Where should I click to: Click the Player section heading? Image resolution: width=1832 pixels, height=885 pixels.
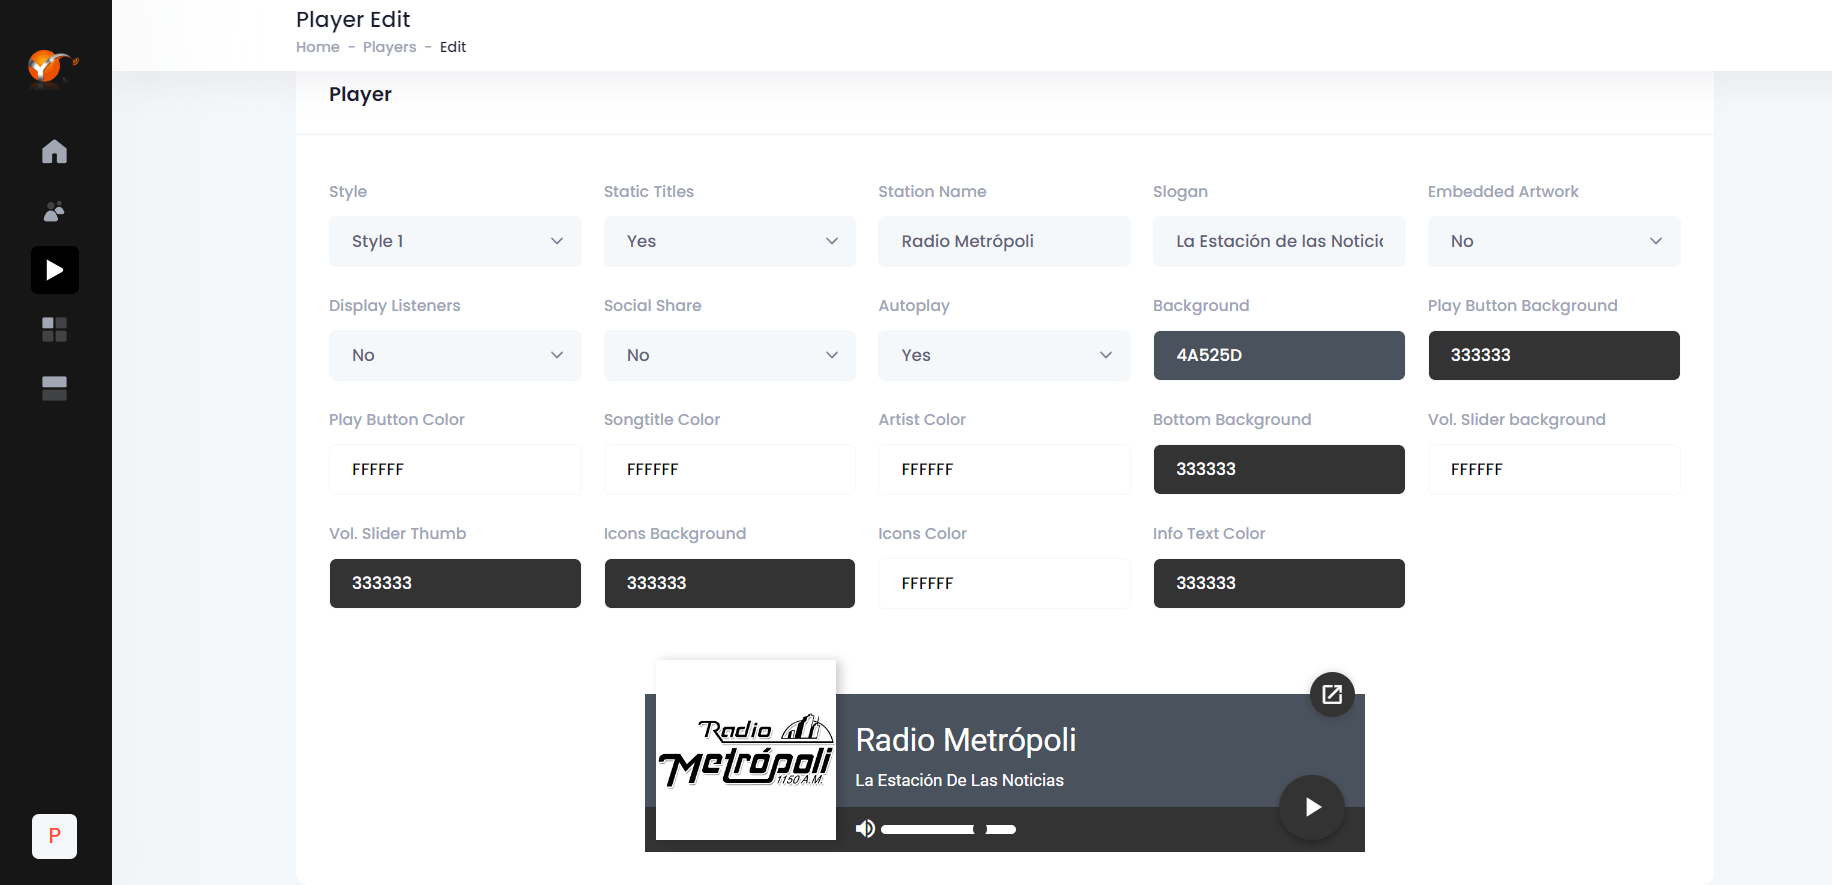click(x=360, y=94)
